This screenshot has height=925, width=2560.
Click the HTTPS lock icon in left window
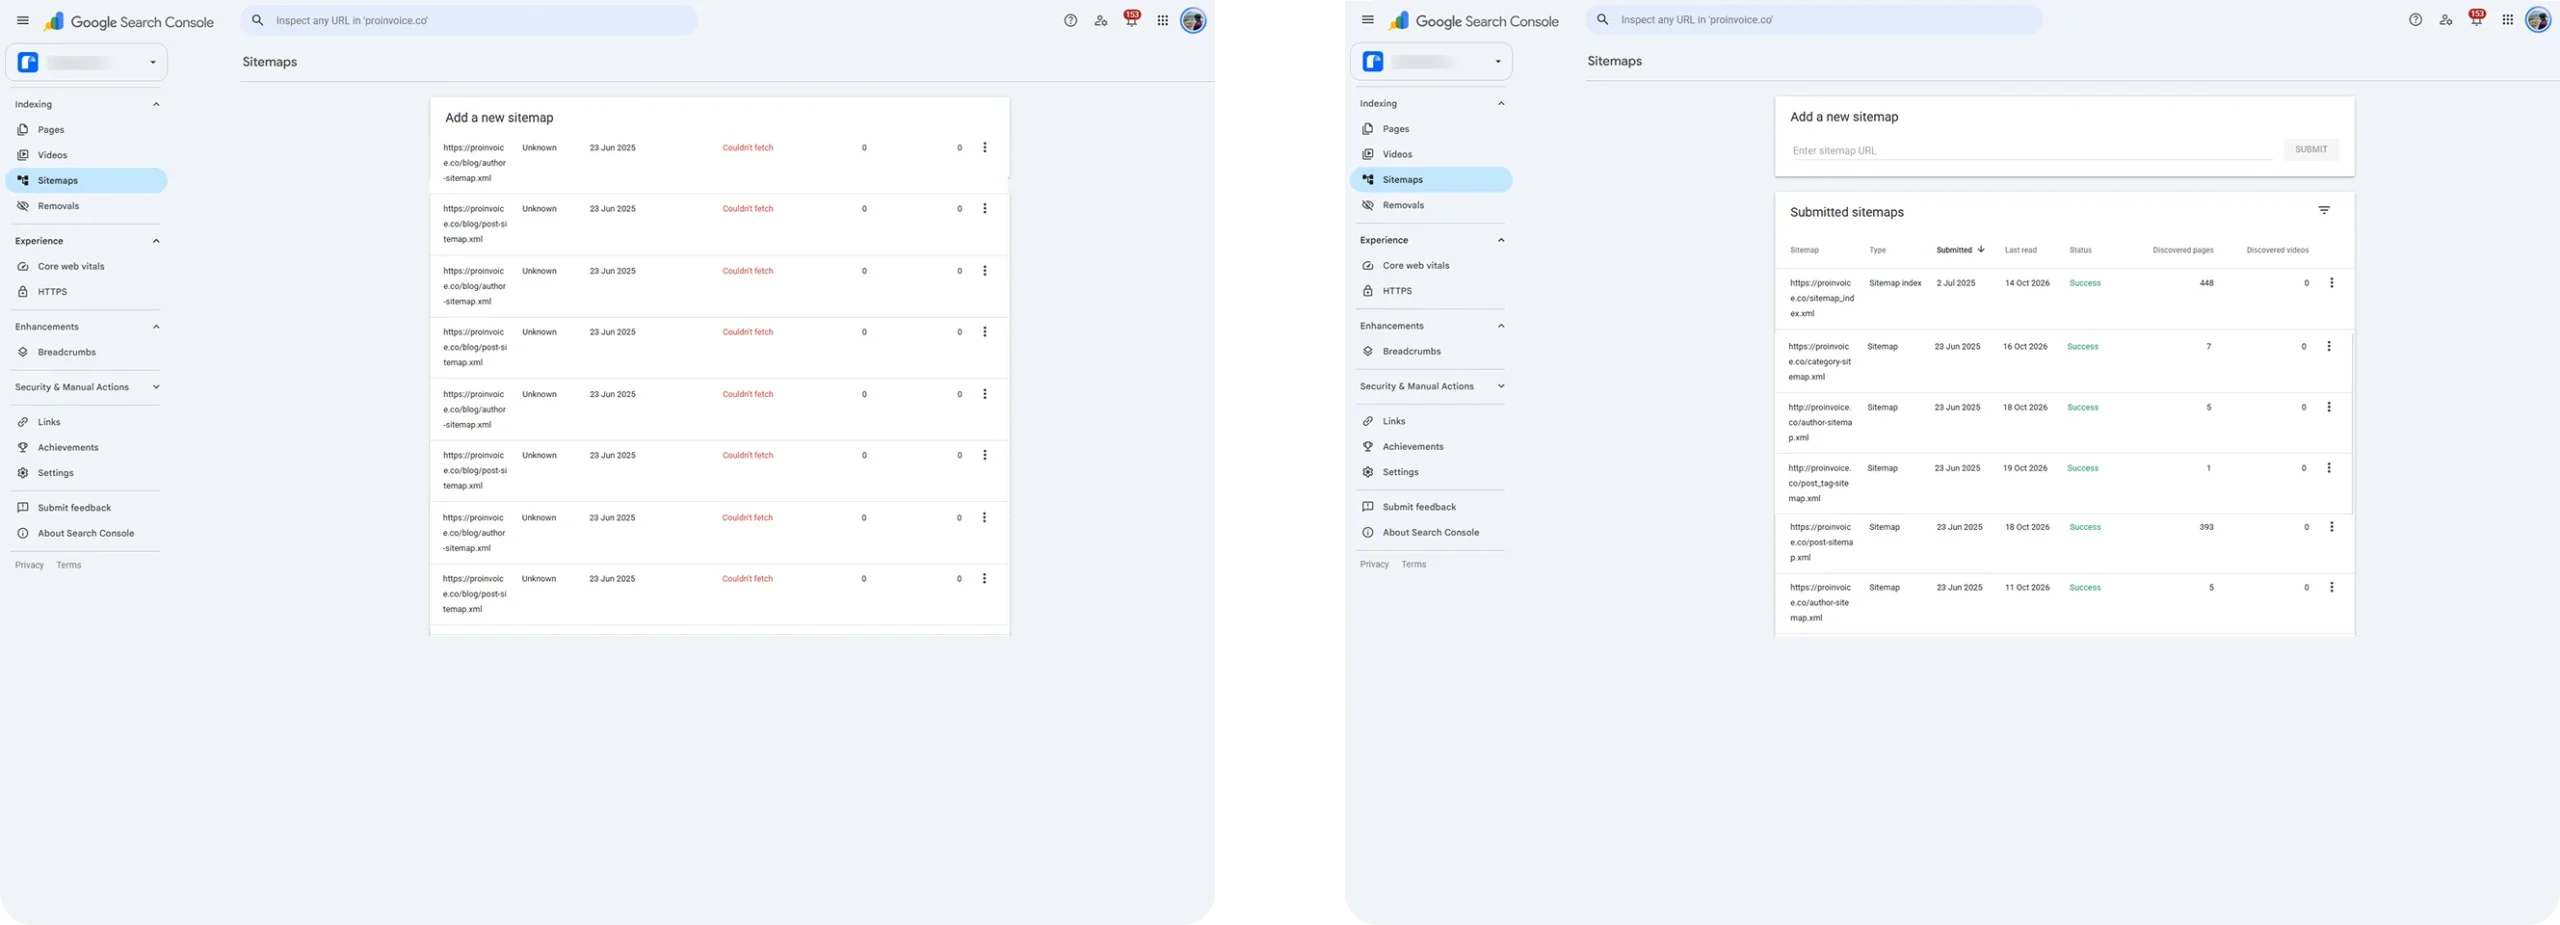click(23, 293)
